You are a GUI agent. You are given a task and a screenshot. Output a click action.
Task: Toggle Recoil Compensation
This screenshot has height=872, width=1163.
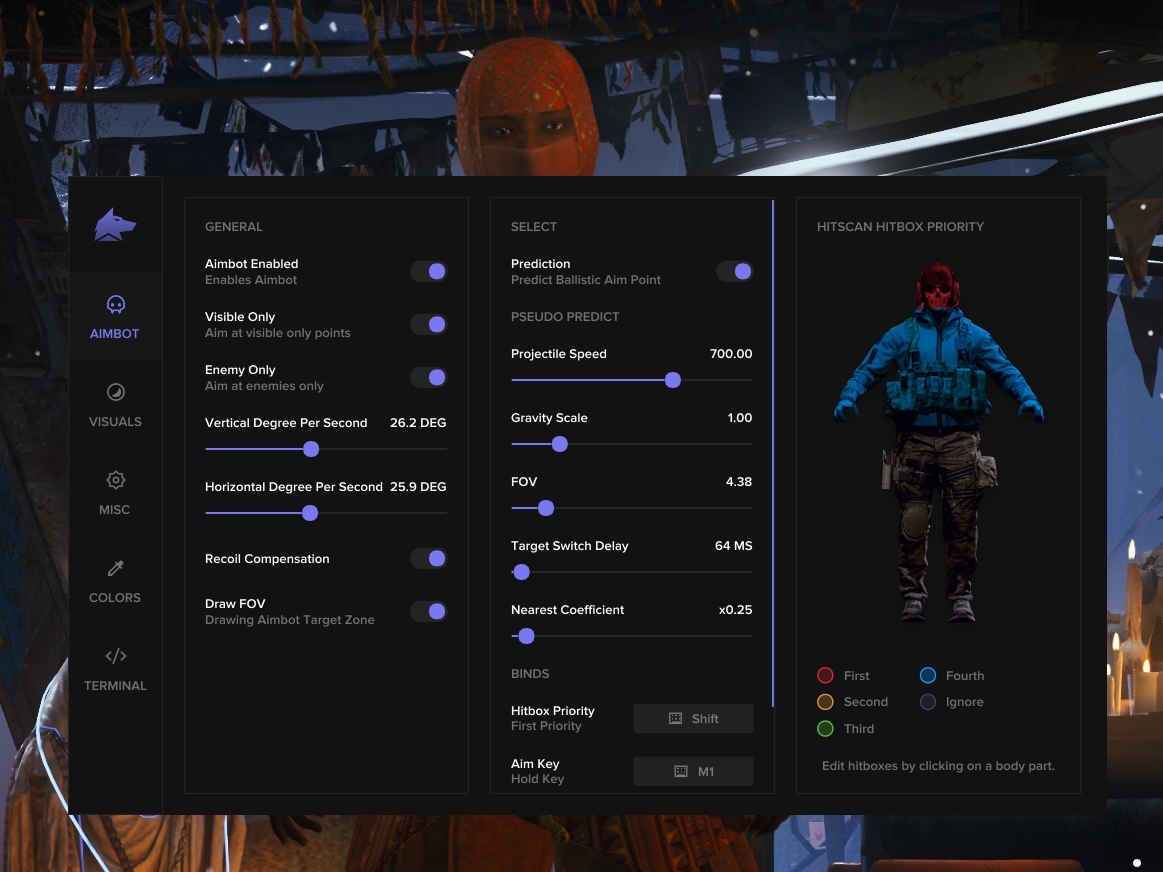pos(428,558)
